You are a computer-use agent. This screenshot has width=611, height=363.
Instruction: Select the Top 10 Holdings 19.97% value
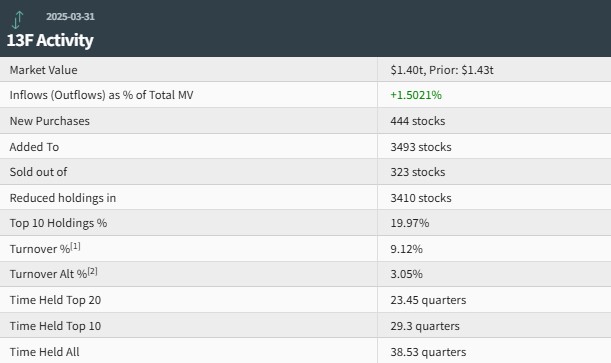pos(410,223)
